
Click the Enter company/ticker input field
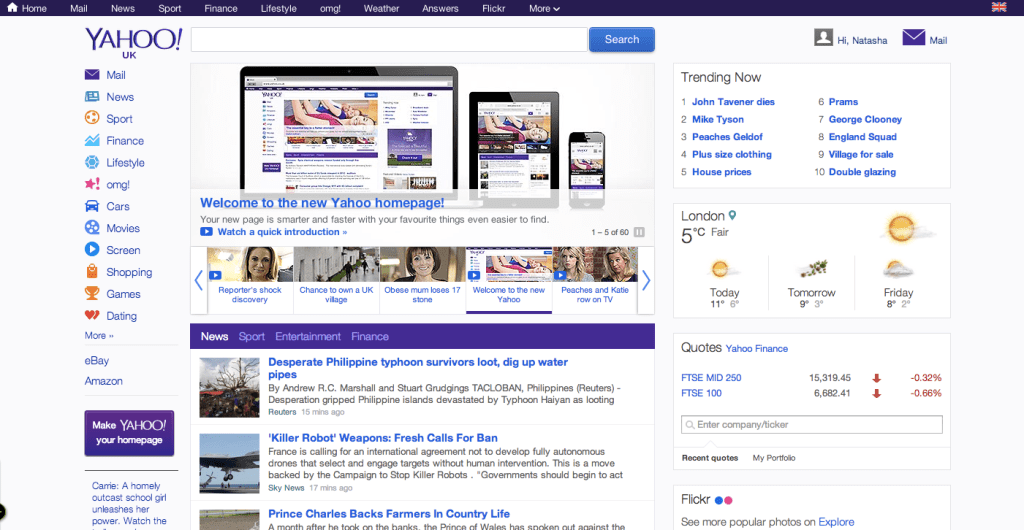pos(812,425)
